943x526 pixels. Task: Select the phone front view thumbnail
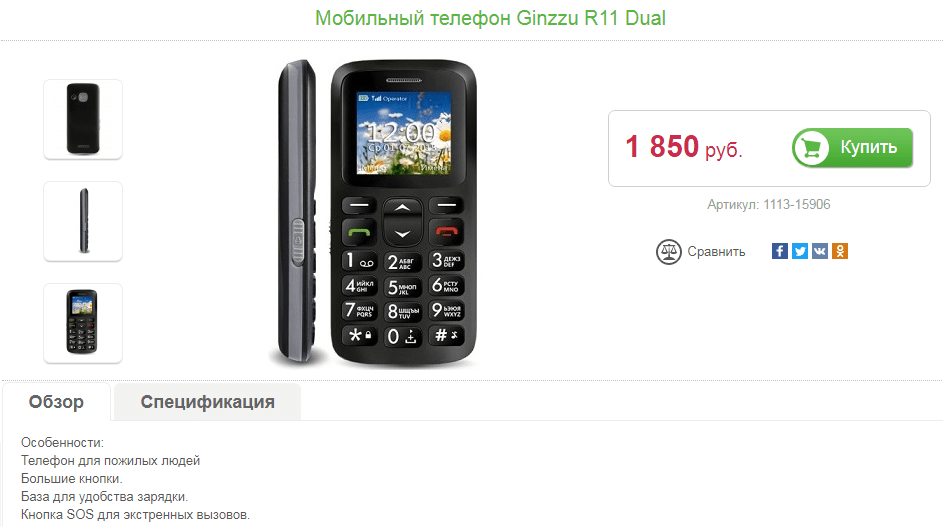click(83, 323)
